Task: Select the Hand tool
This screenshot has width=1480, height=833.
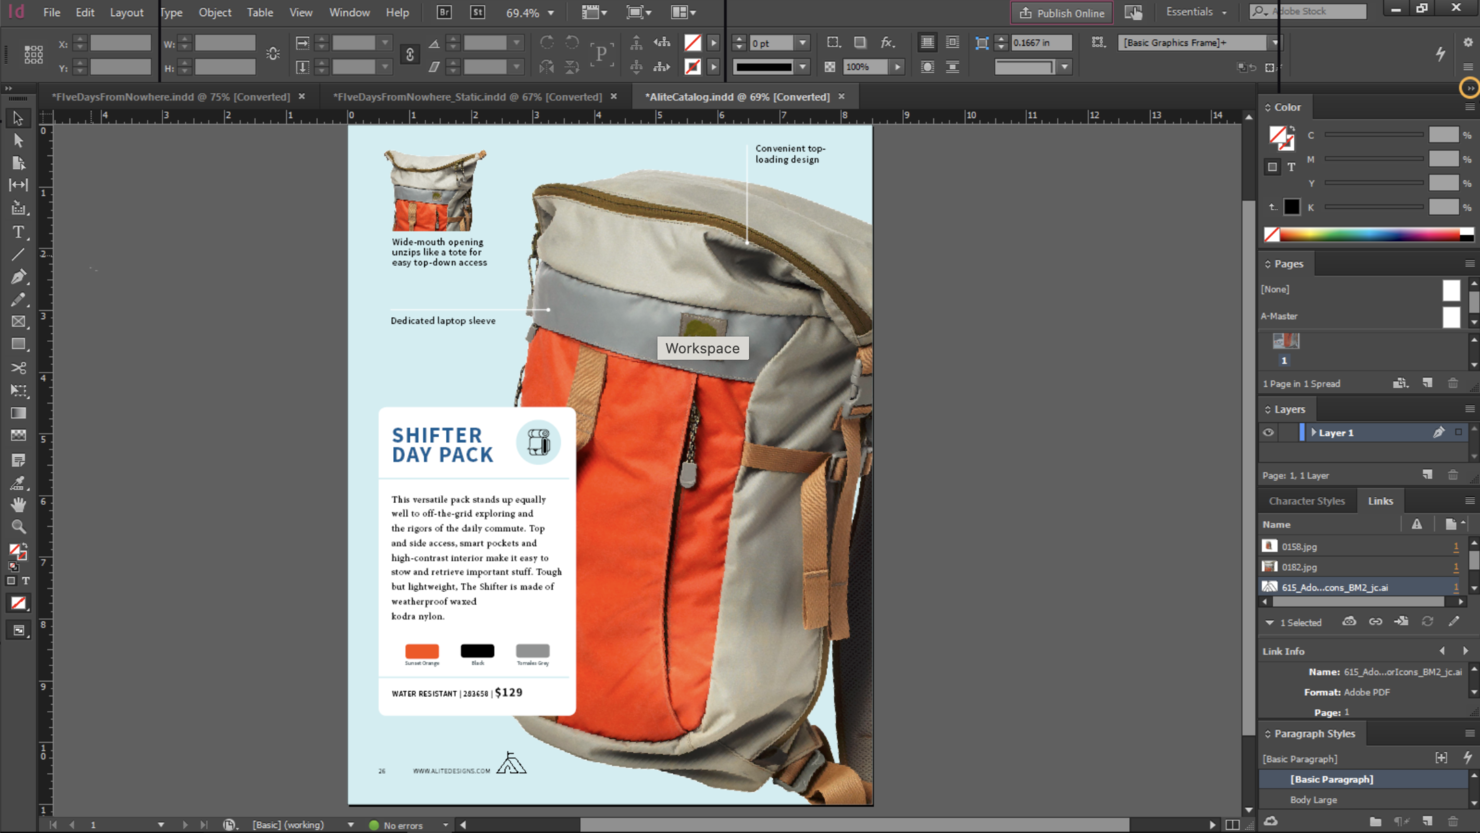Action: 16,504
